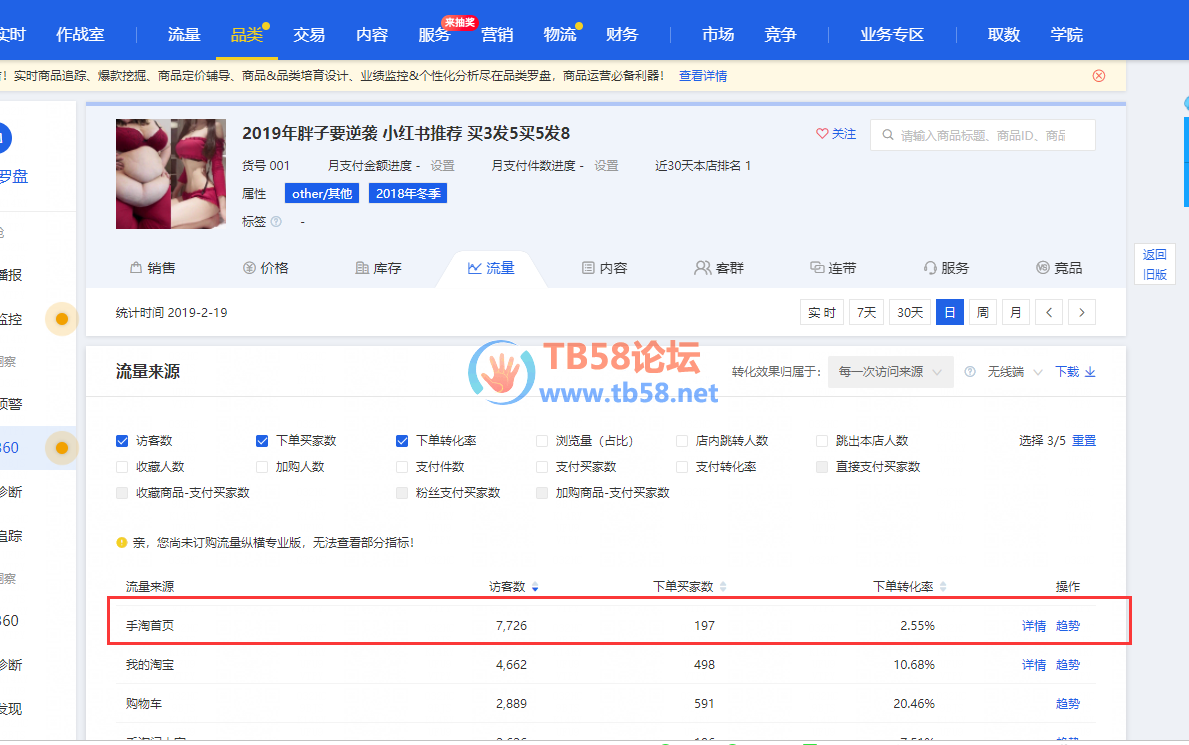This screenshot has width=1189, height=745.
Task: Click the product thumbnail image
Action: coord(171,174)
